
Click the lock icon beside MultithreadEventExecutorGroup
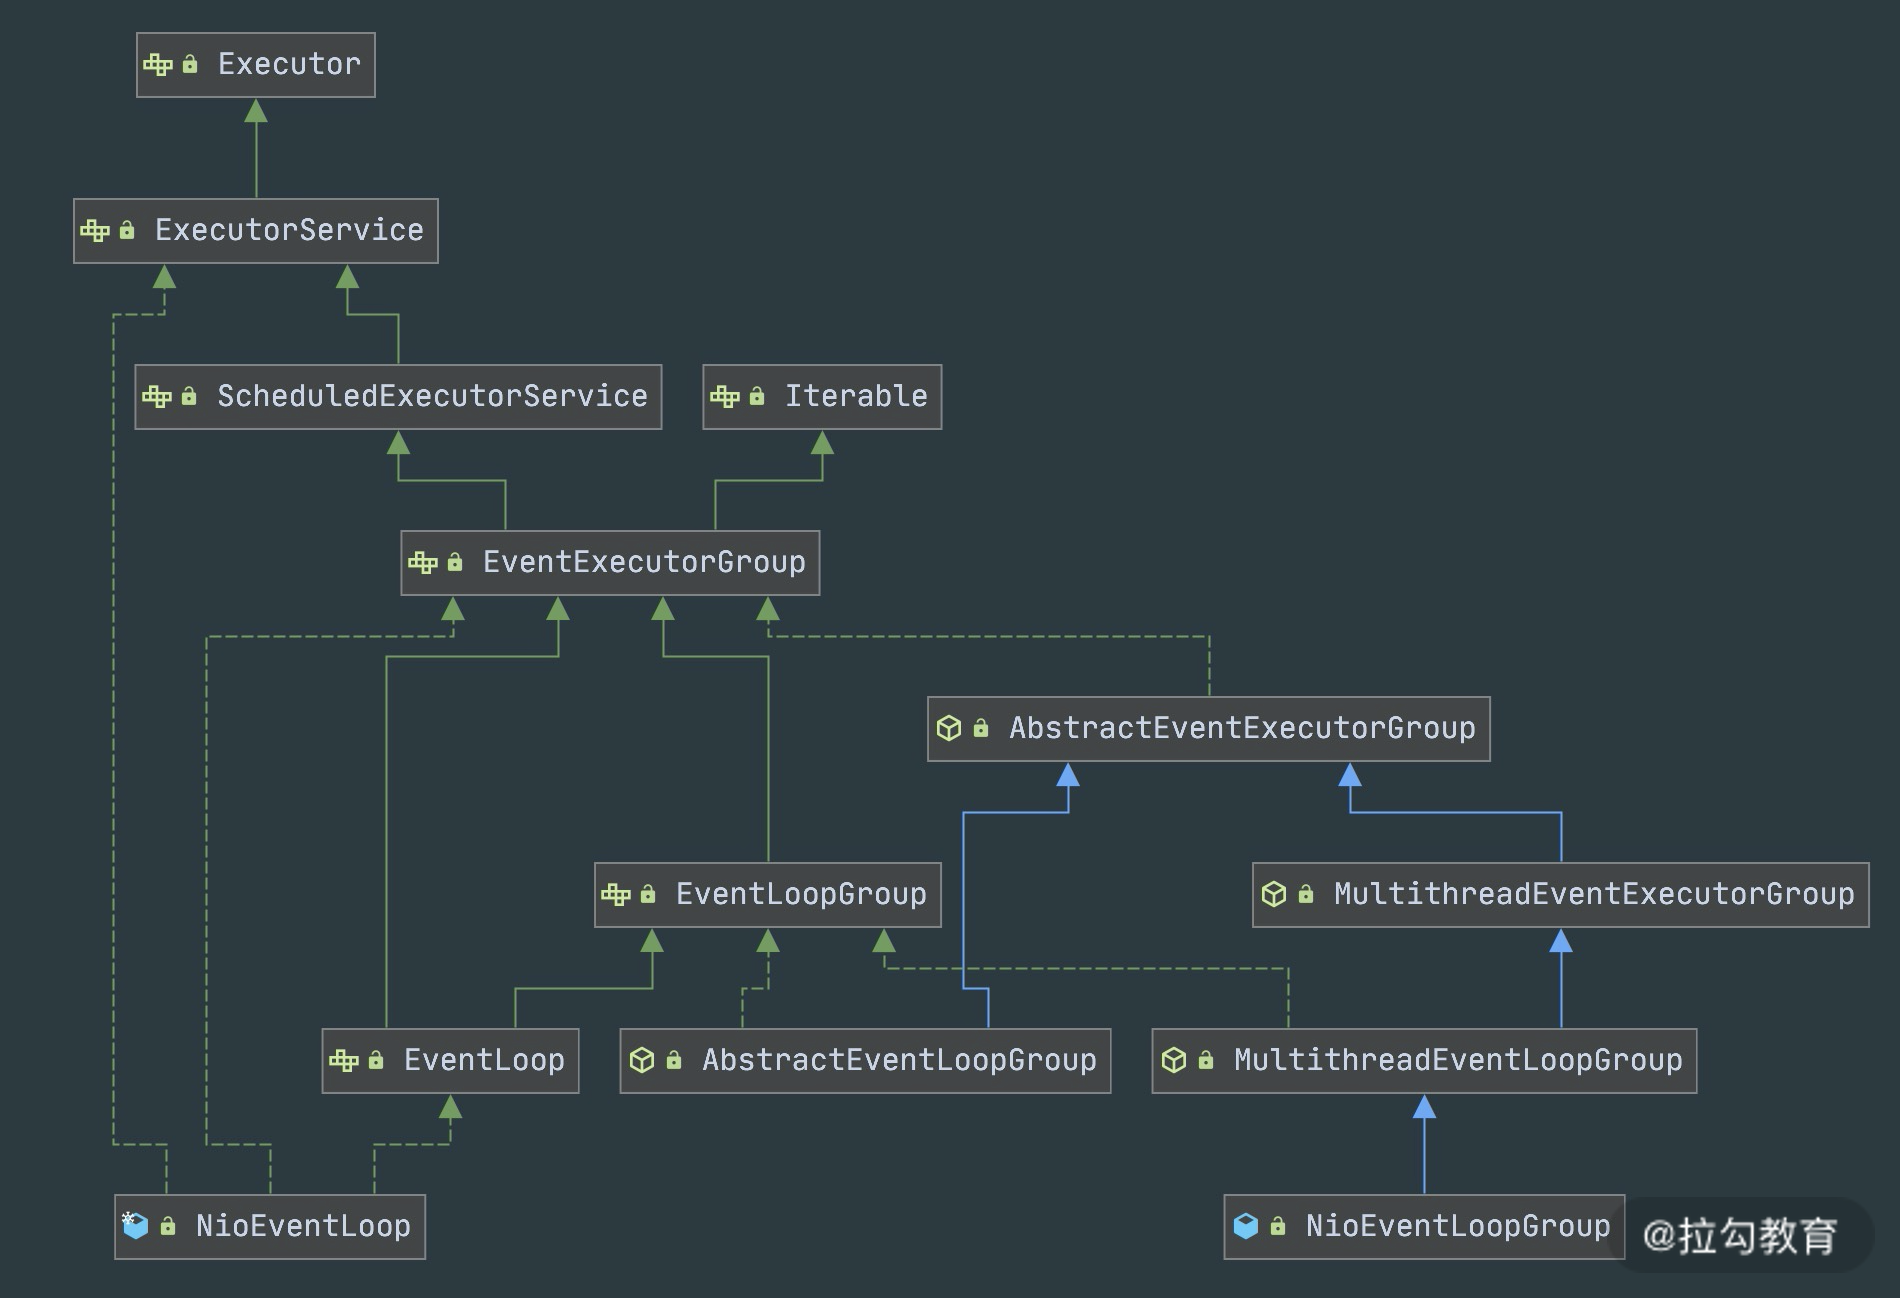pos(1305,894)
